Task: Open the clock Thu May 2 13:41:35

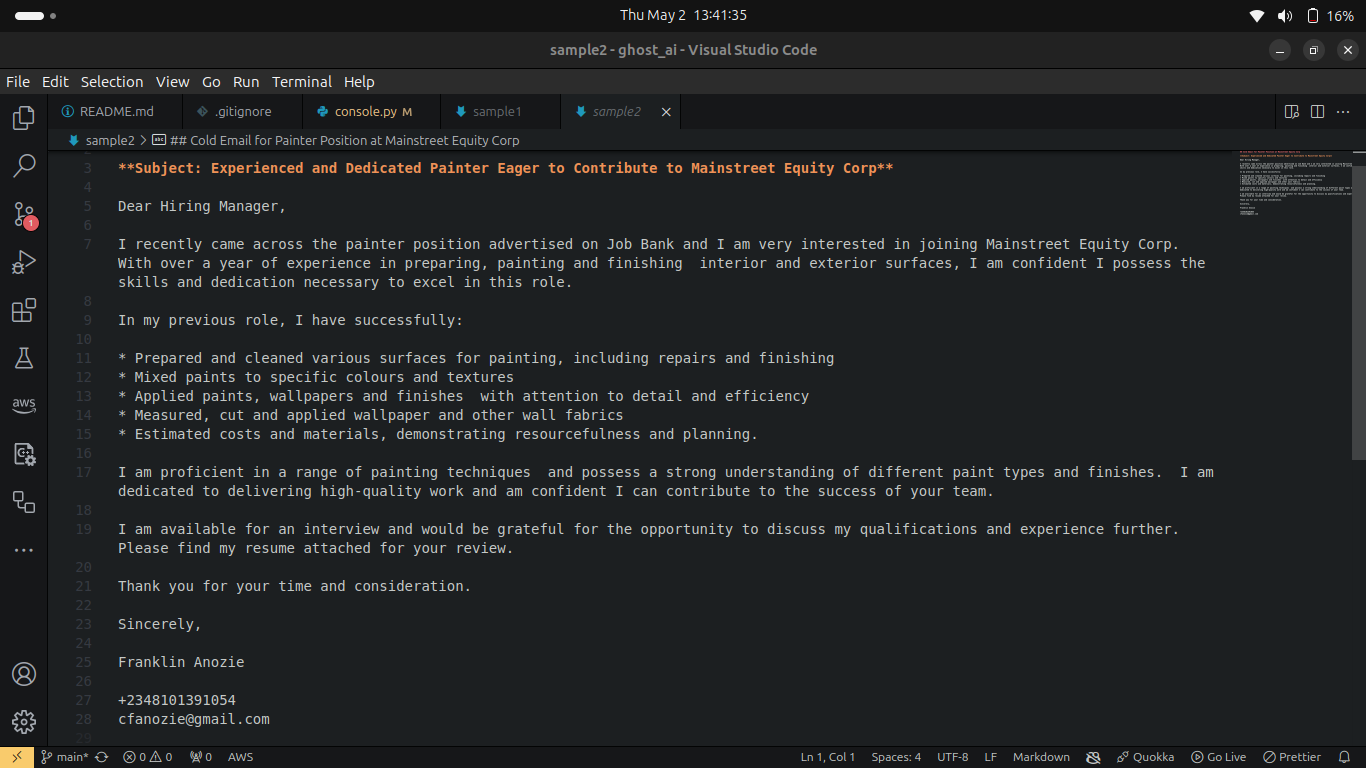Action: pyautogui.click(x=683, y=15)
